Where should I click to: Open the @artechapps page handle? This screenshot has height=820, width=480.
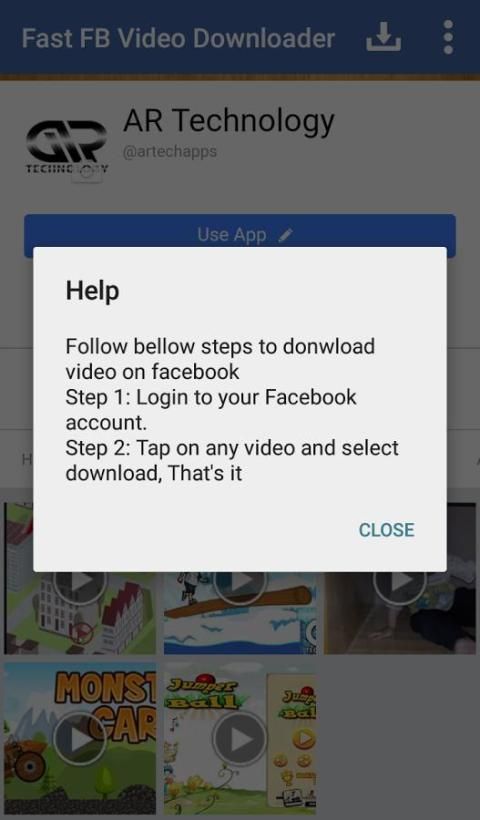(170, 152)
